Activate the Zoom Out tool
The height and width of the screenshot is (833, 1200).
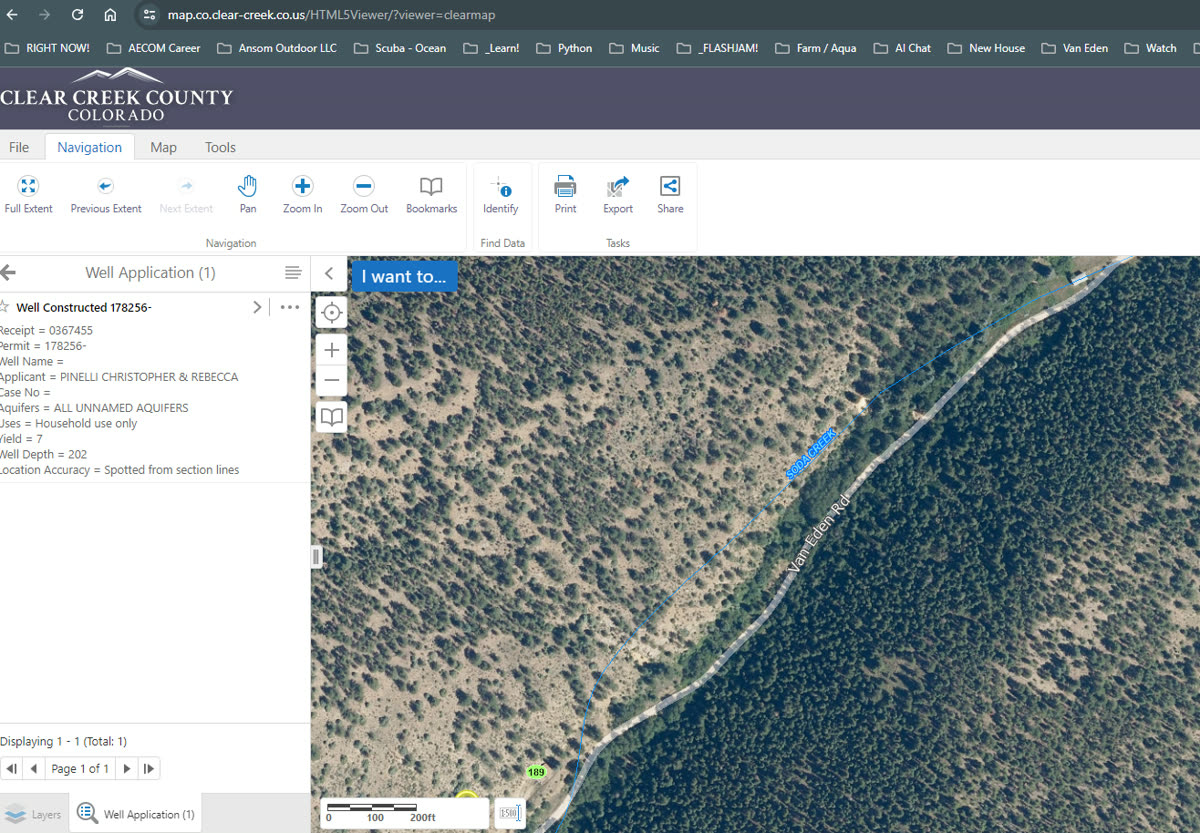click(x=364, y=195)
